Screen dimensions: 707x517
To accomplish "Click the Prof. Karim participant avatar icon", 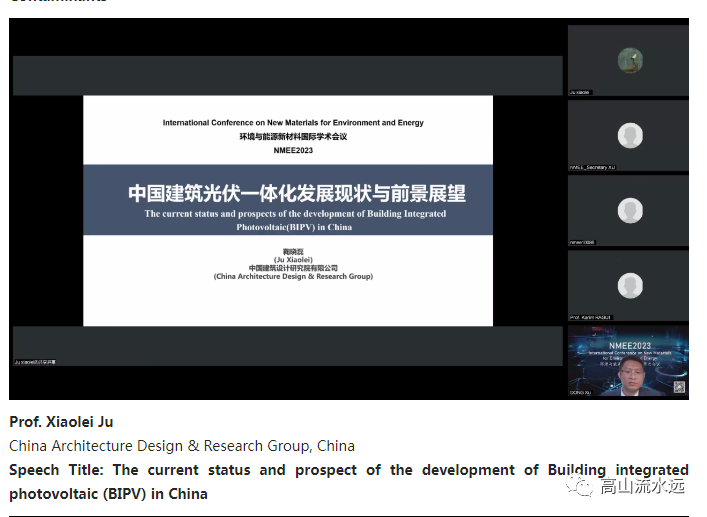I will coord(630,286).
